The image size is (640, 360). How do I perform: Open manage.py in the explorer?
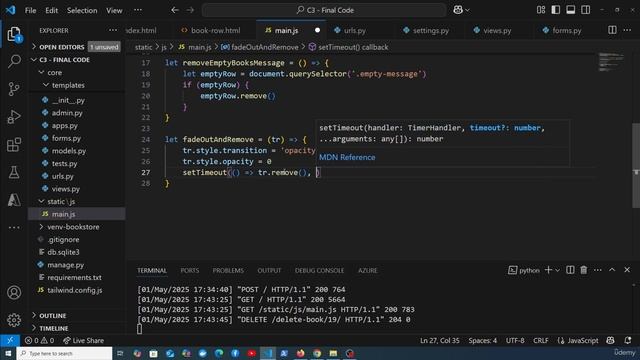tap(65, 264)
